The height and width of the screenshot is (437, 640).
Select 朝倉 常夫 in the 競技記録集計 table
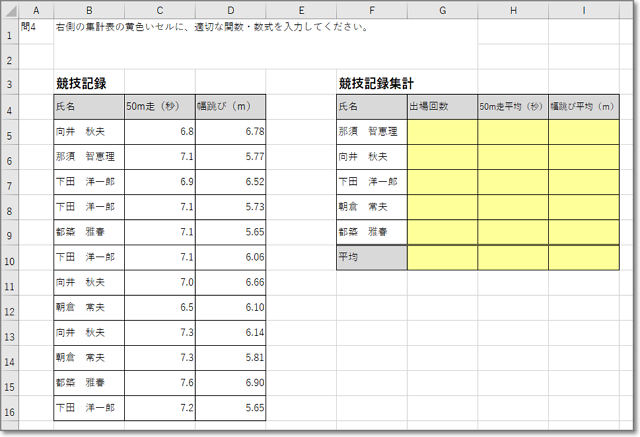click(x=371, y=207)
